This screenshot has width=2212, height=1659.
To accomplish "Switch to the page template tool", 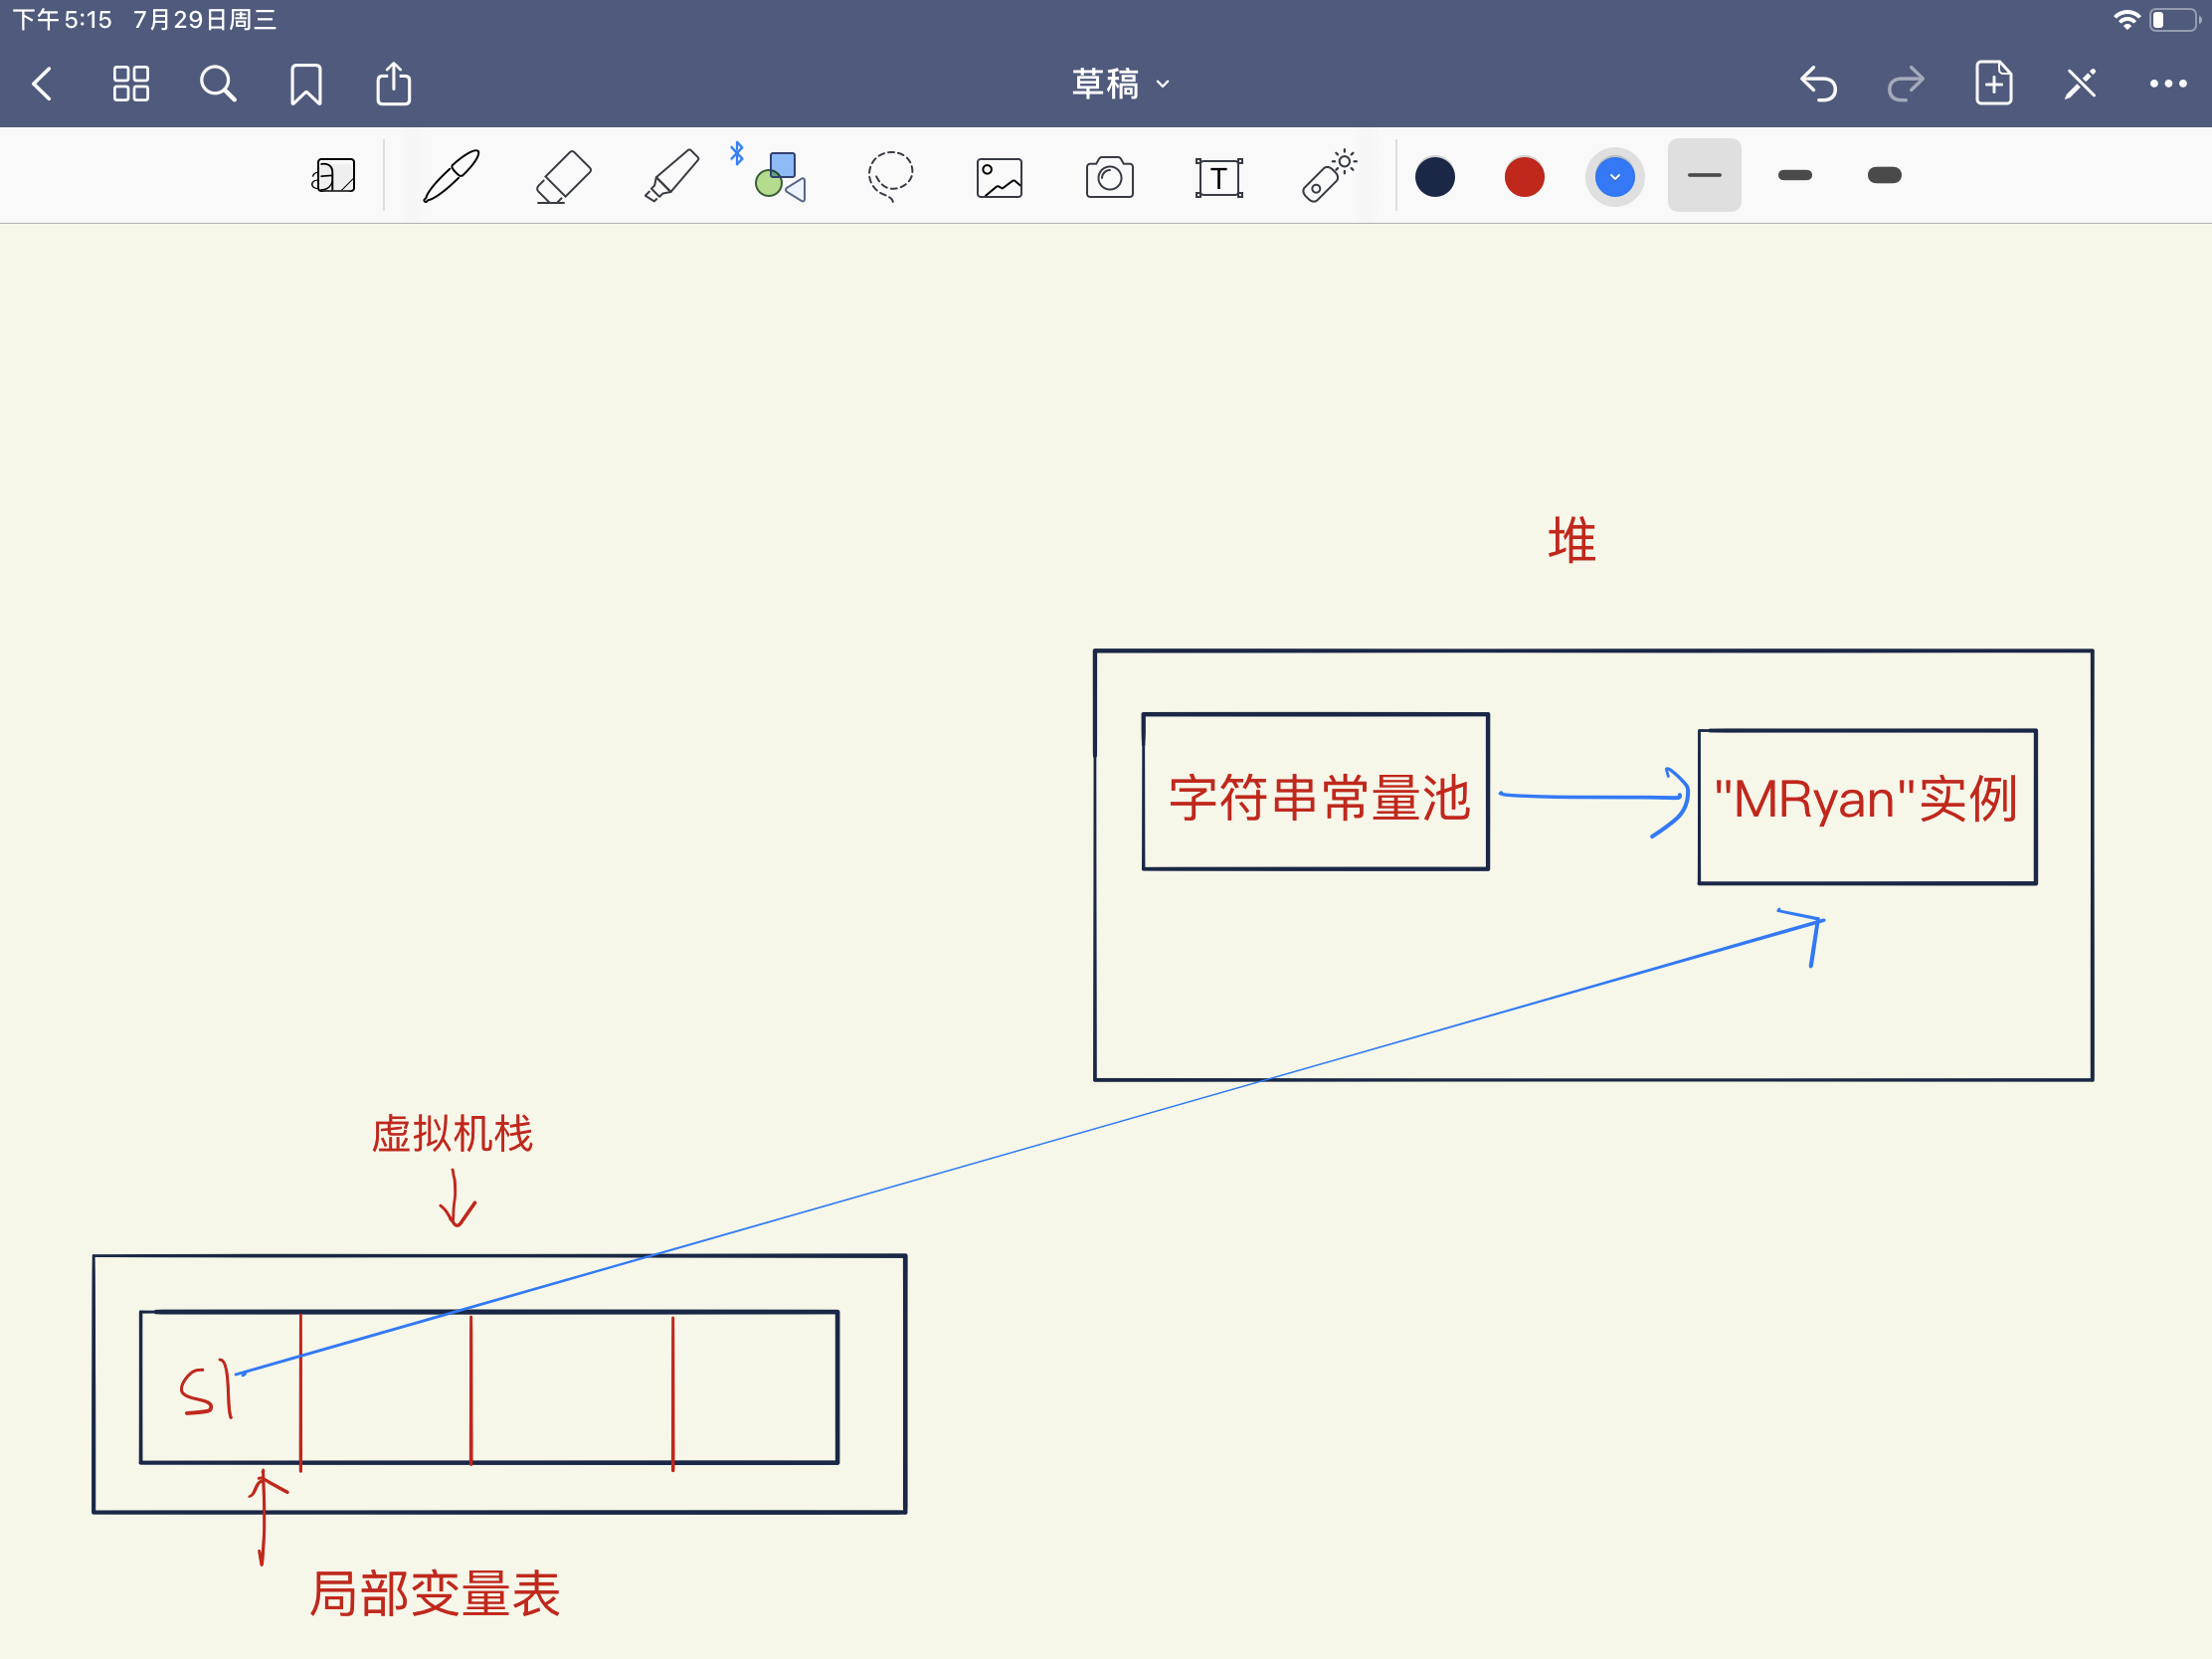I will click(x=333, y=175).
